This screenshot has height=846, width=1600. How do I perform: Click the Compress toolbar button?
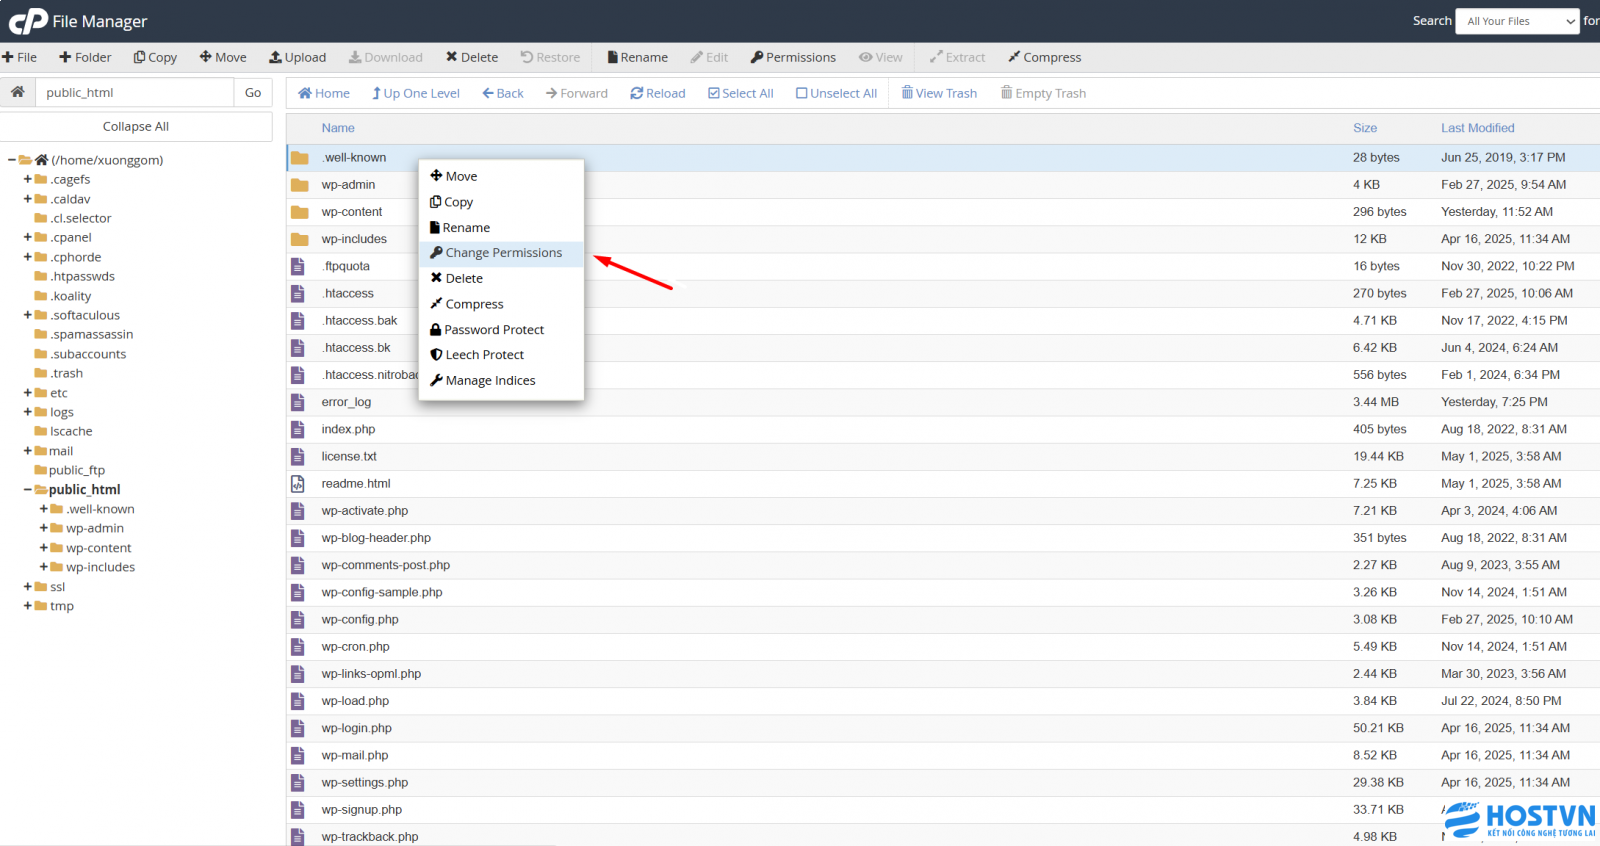[1044, 57]
